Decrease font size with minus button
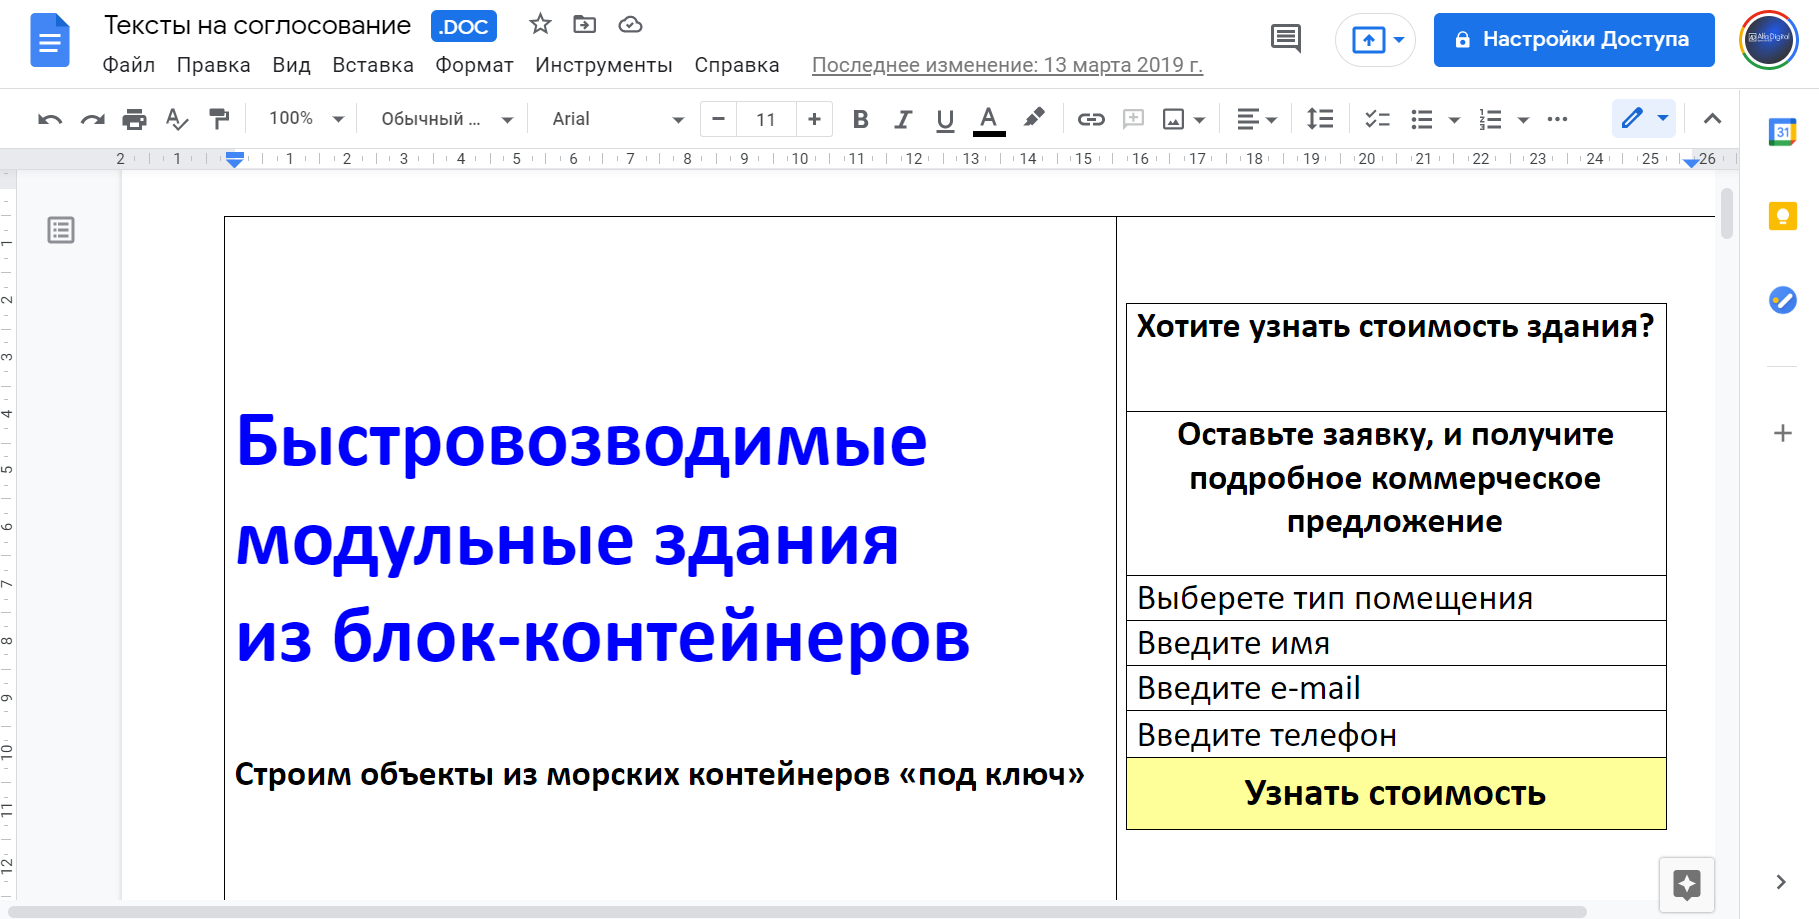This screenshot has width=1819, height=919. tap(718, 120)
